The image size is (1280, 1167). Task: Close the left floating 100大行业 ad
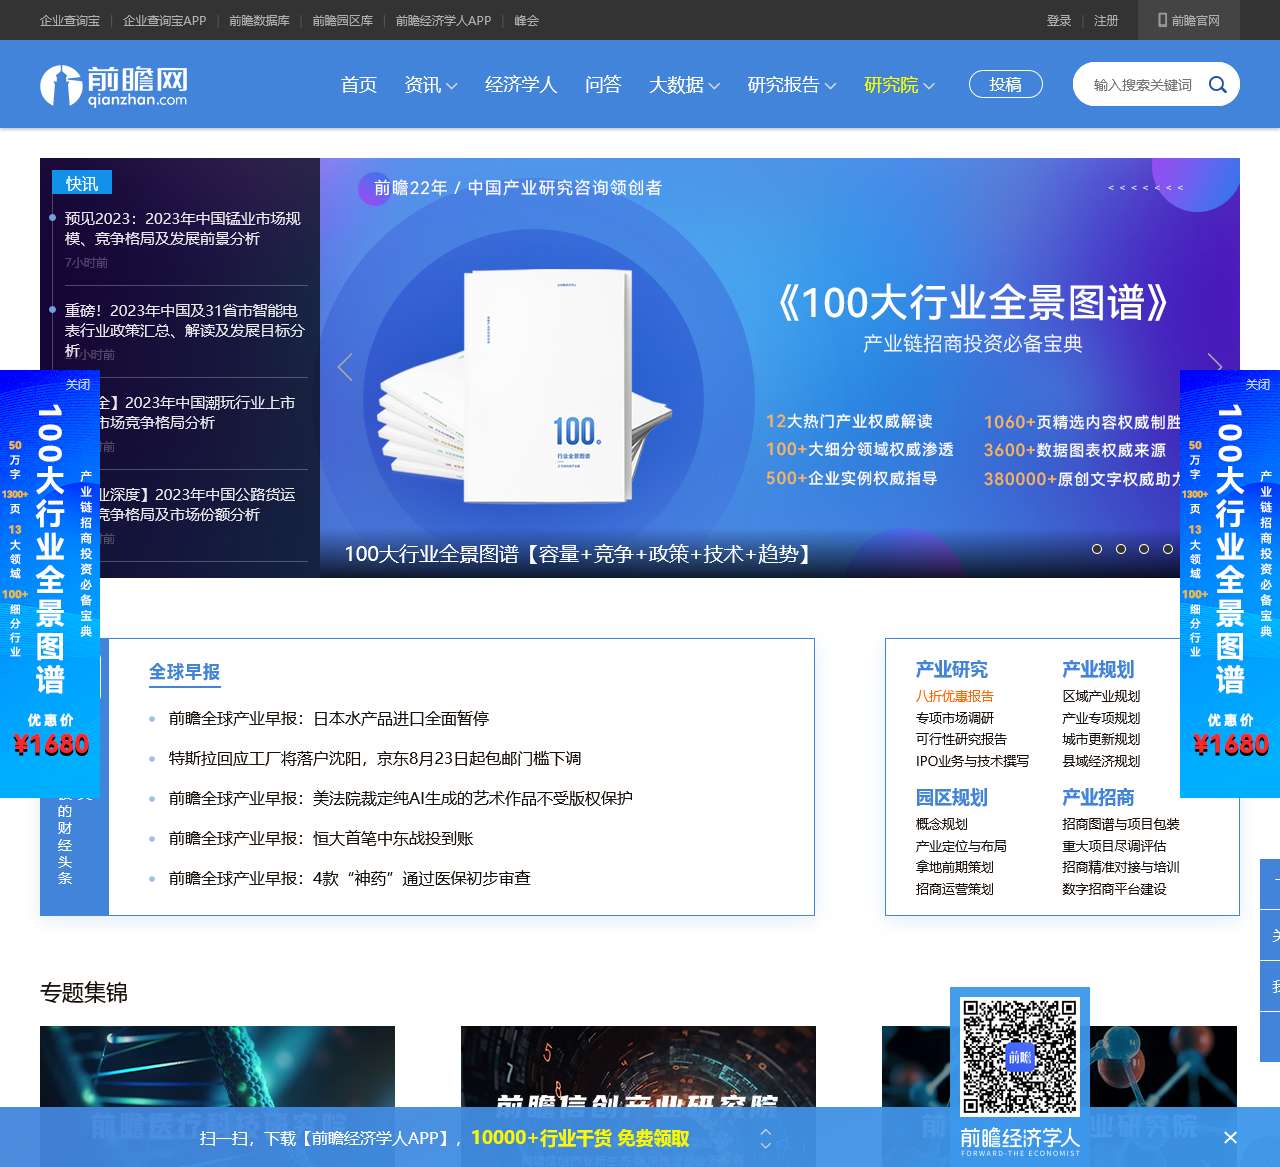pyautogui.click(x=77, y=384)
